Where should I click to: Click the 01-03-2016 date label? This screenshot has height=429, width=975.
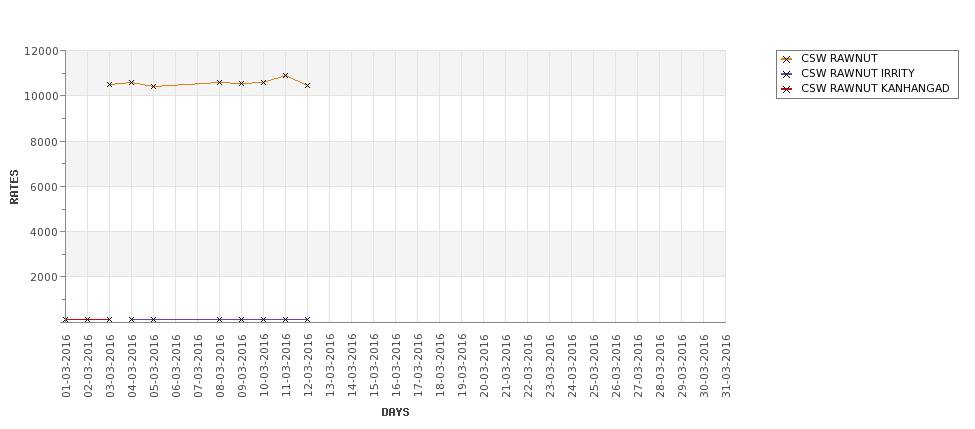(x=66, y=366)
